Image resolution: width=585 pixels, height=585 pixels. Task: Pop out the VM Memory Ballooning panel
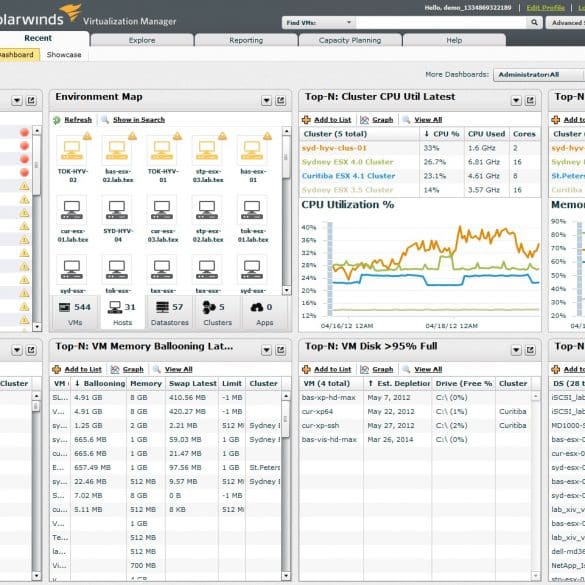(x=281, y=350)
